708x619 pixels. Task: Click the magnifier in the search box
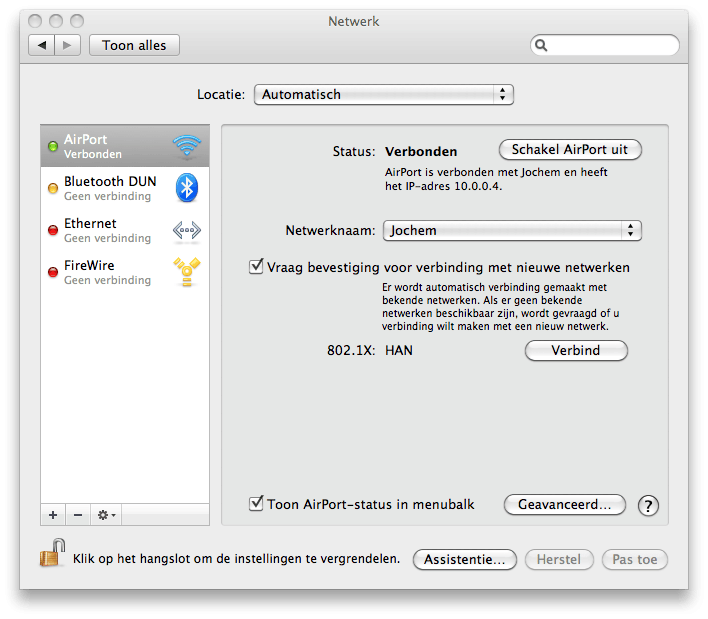click(541, 45)
